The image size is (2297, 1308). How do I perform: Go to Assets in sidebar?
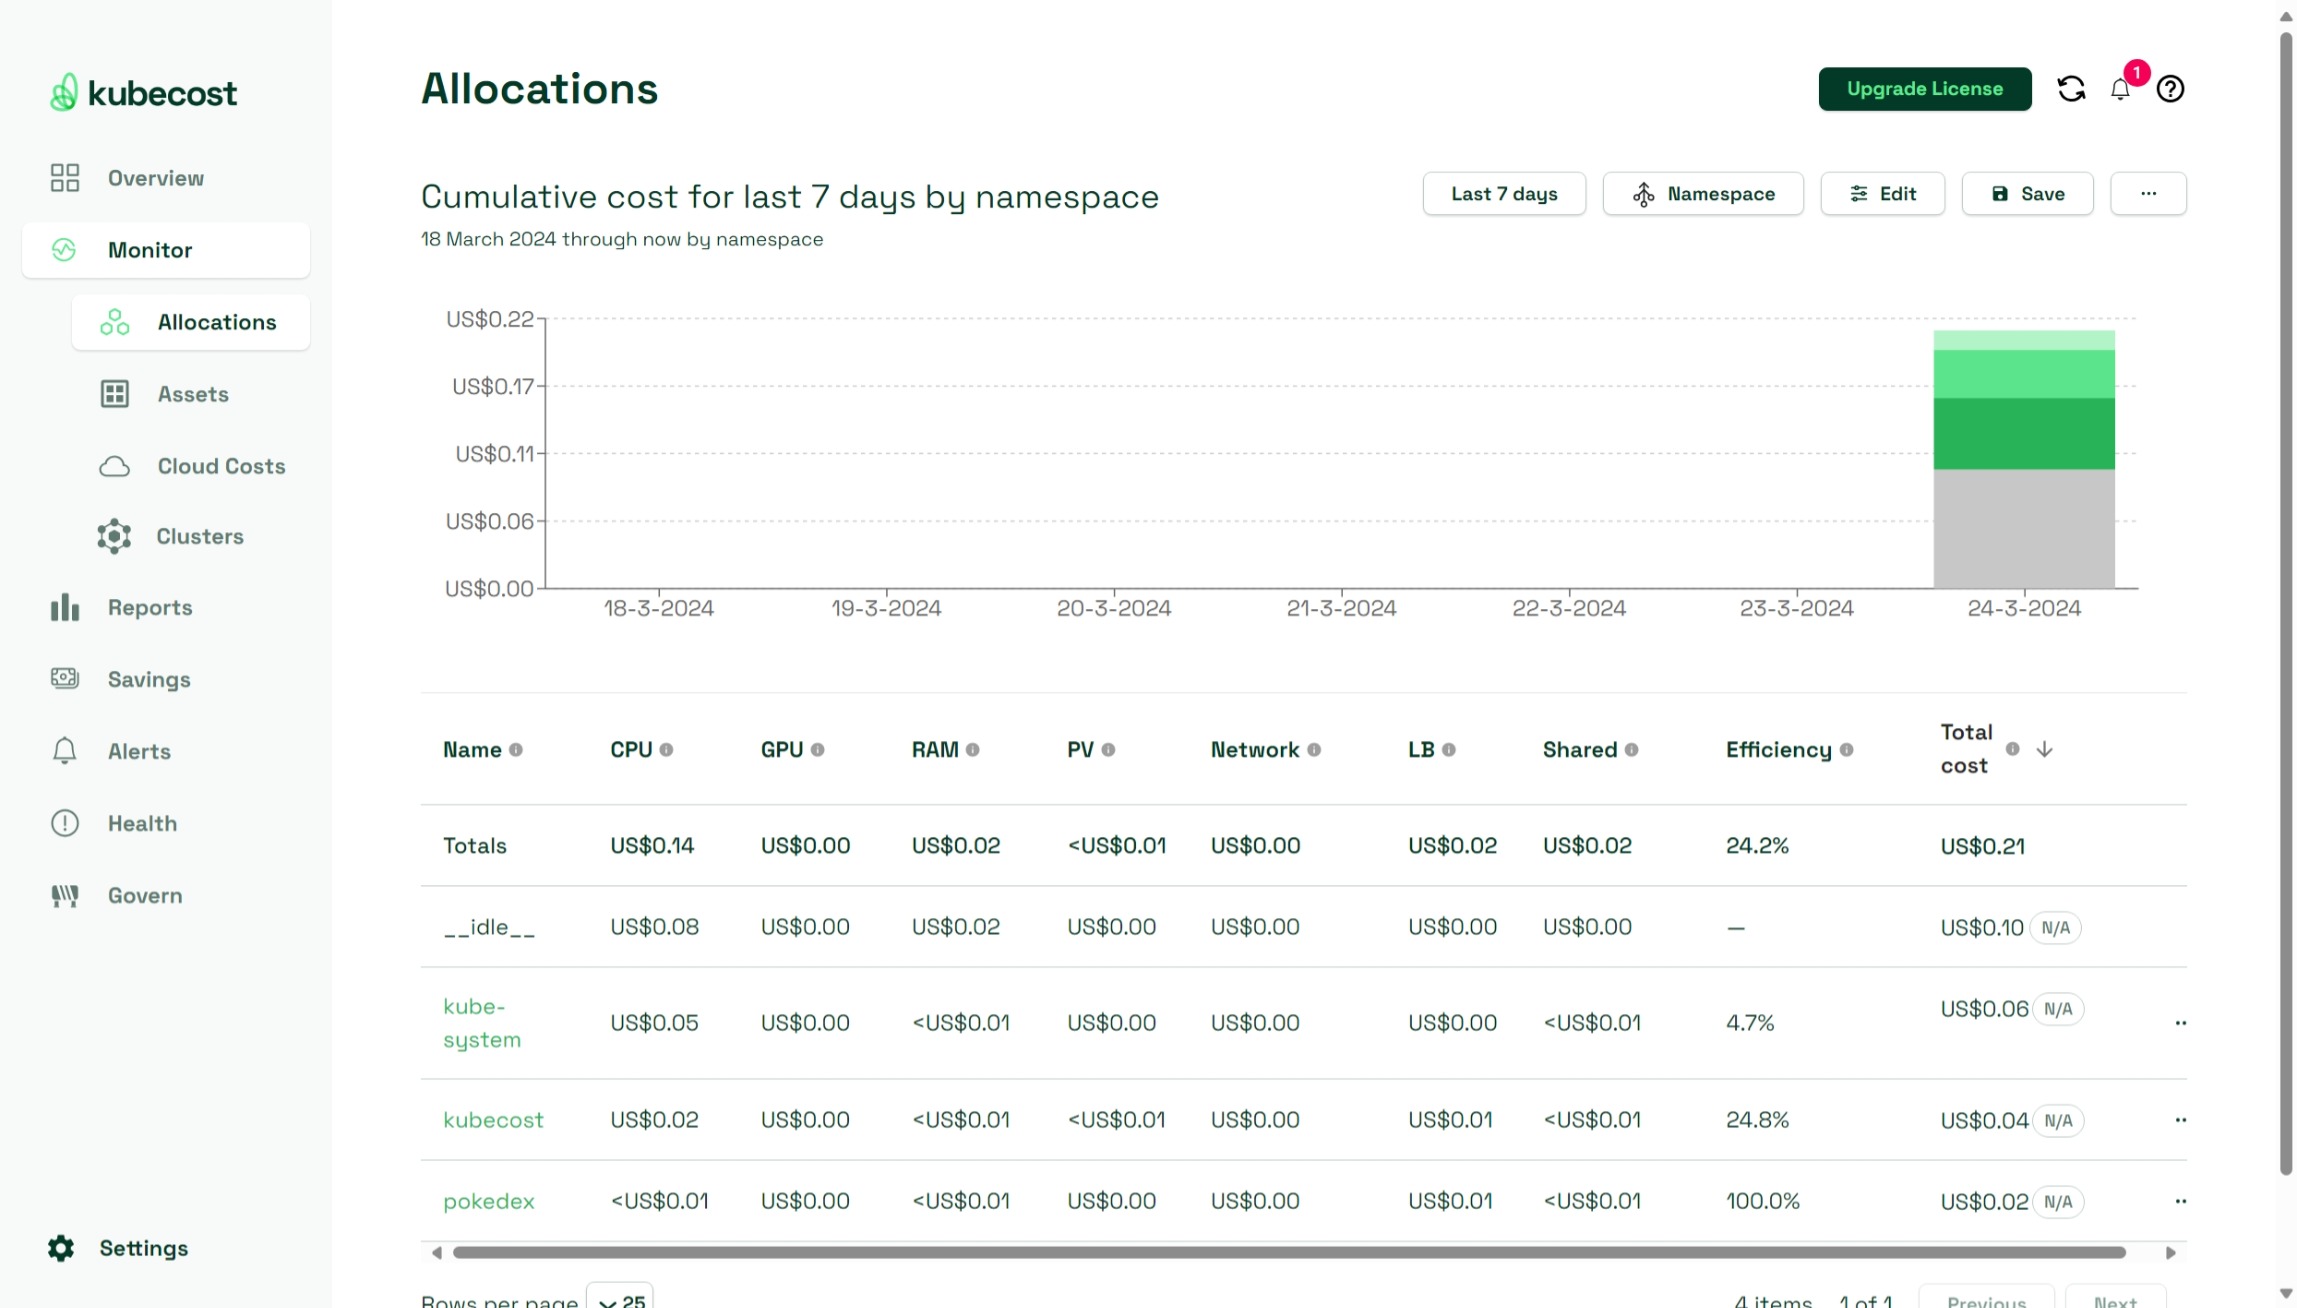click(x=192, y=394)
